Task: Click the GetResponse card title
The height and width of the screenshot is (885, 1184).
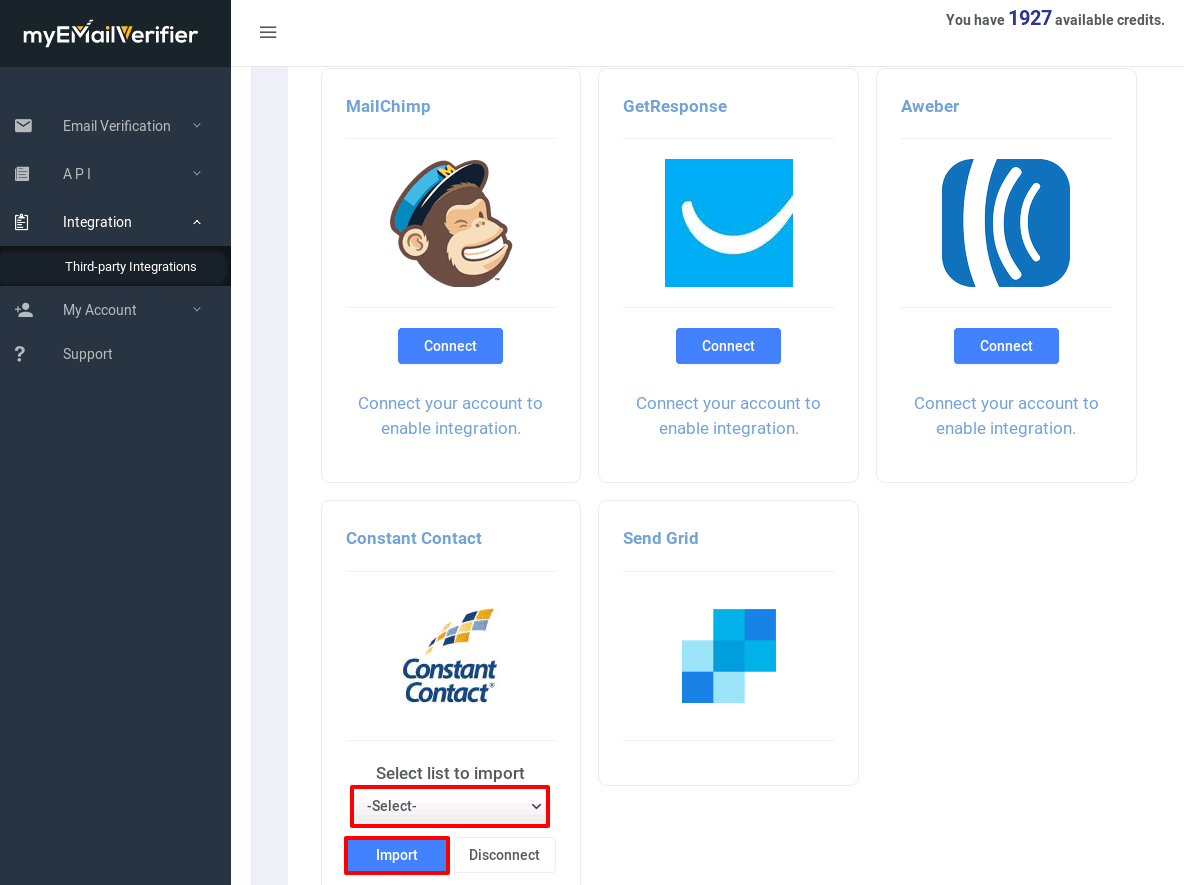Action: (x=675, y=106)
